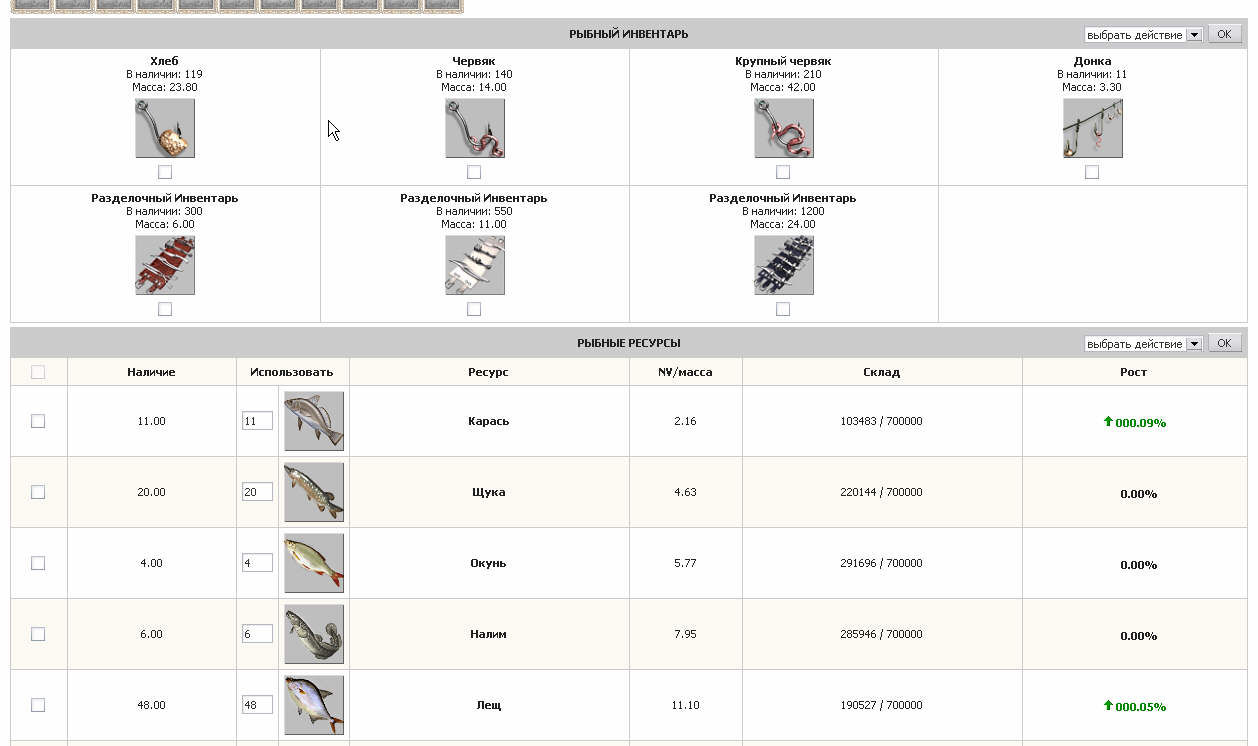The width and height of the screenshot is (1258, 746).
Task: Tick the checkbox under Червяк
Action: [474, 172]
